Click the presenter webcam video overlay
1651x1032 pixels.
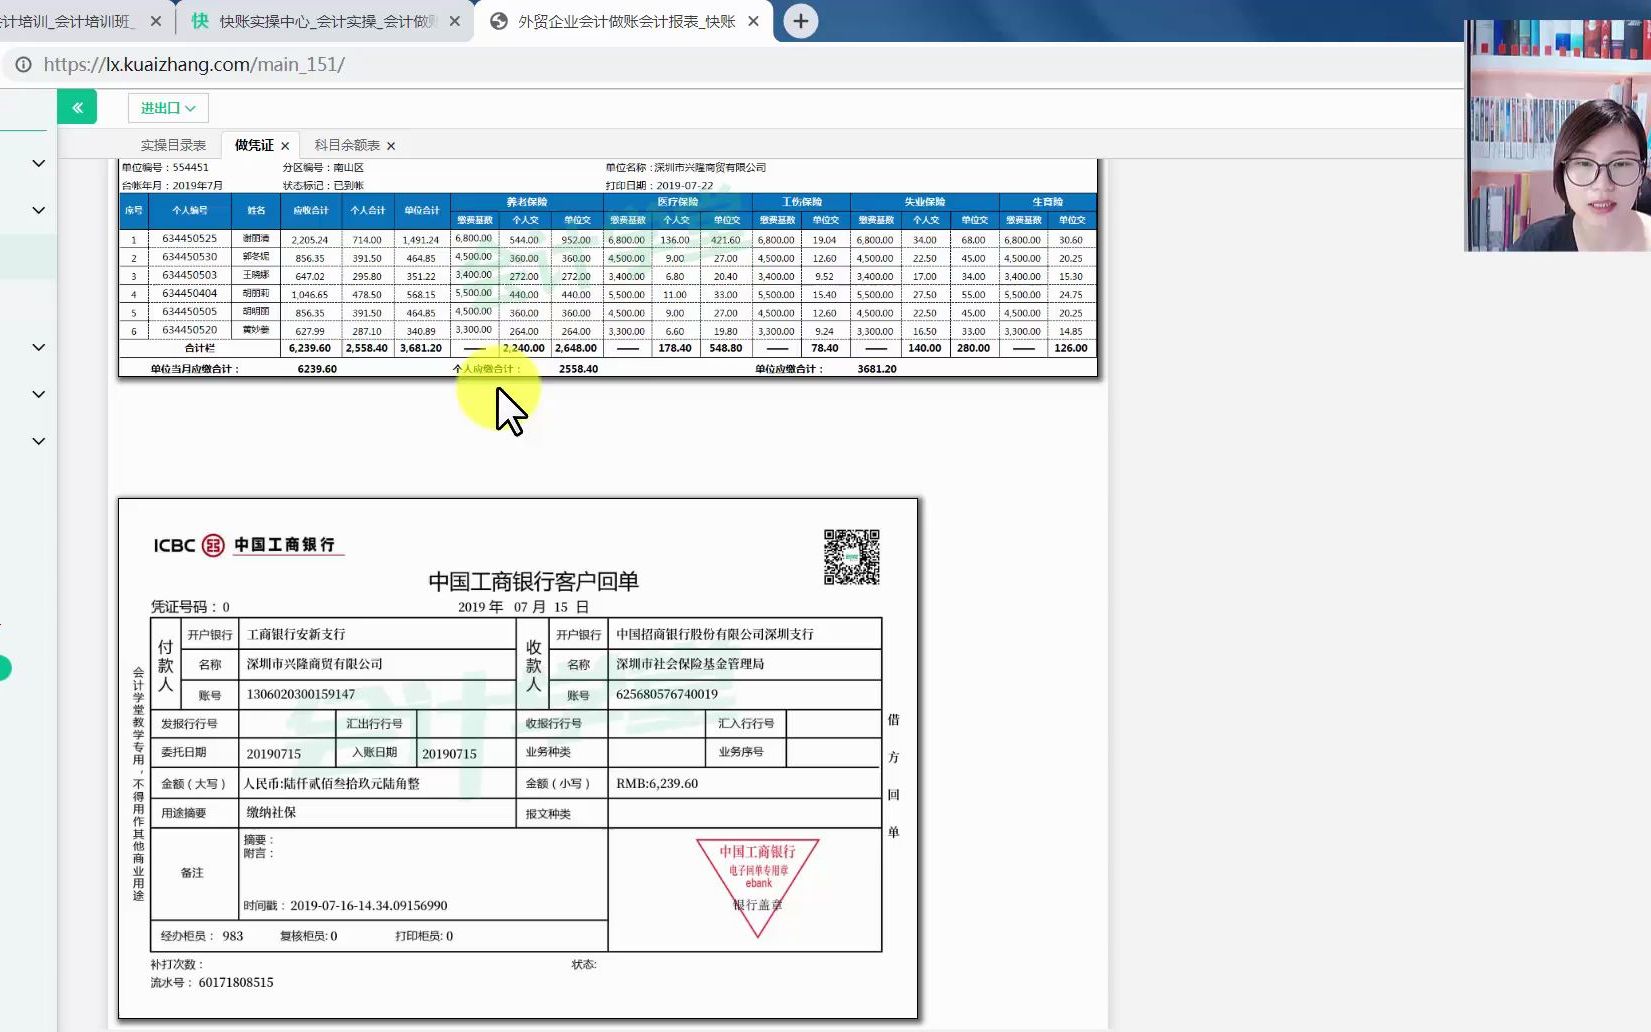(x=1557, y=135)
